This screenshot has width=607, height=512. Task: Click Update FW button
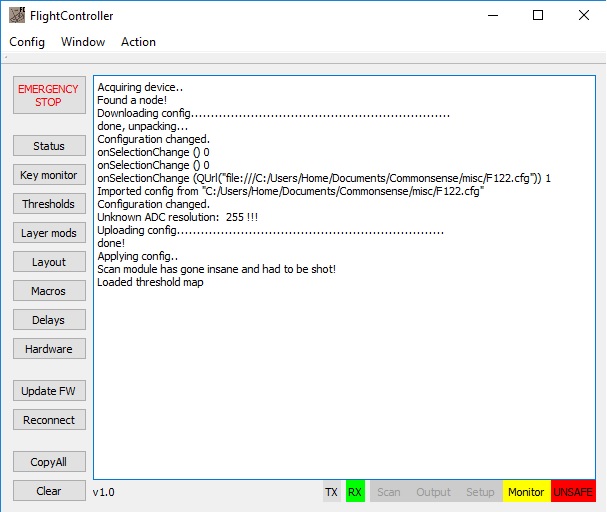(49, 391)
